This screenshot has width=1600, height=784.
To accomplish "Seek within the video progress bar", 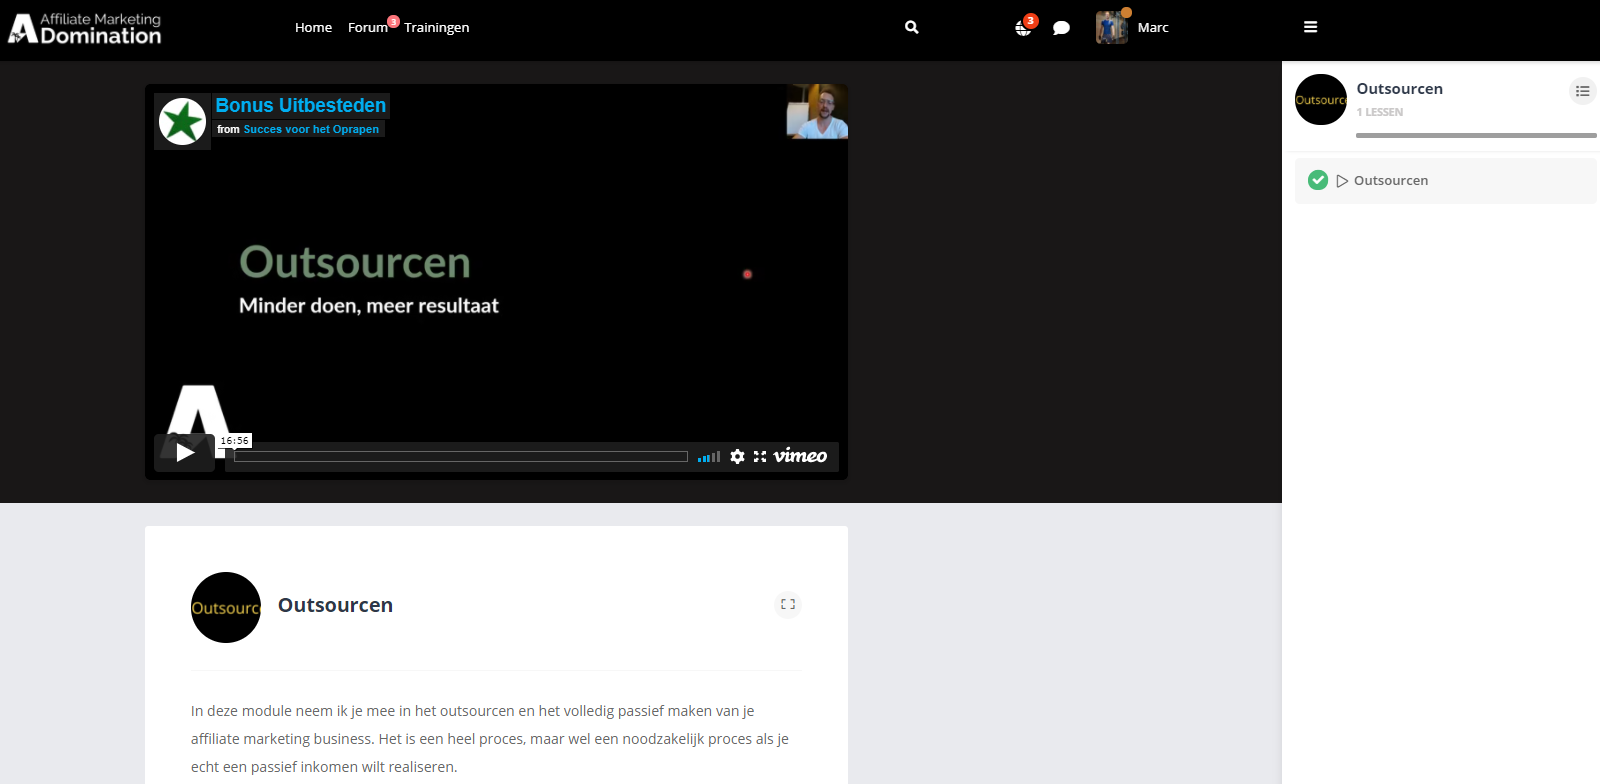I will [460, 457].
